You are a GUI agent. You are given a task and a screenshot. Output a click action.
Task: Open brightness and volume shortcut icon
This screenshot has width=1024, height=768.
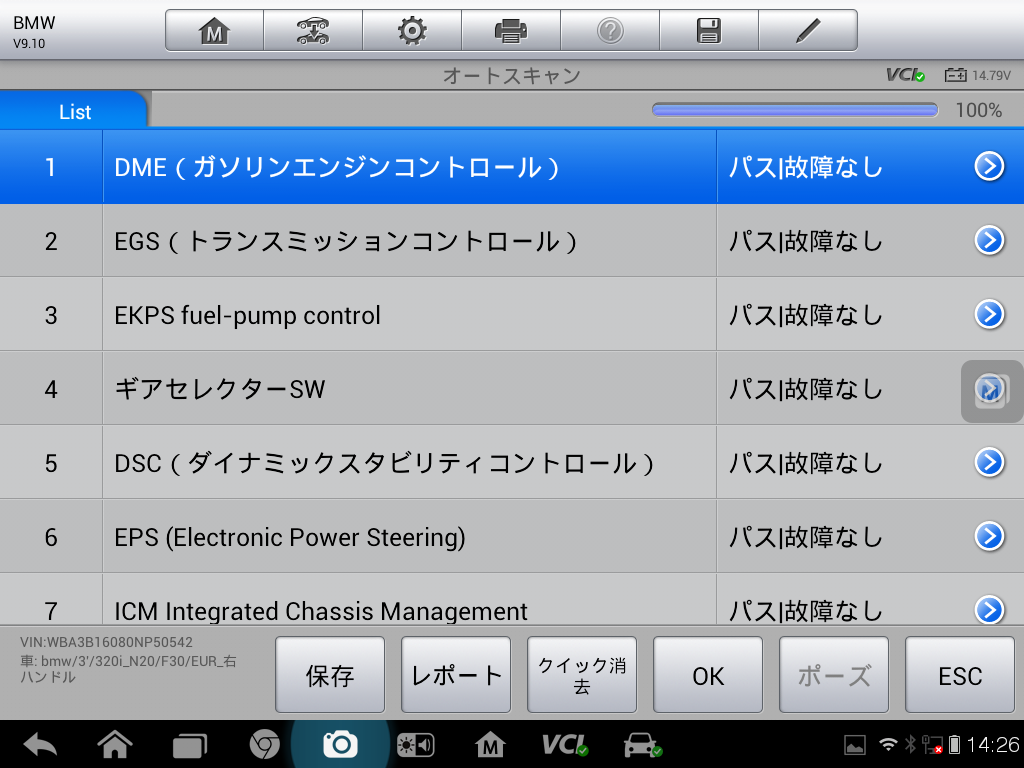415,745
